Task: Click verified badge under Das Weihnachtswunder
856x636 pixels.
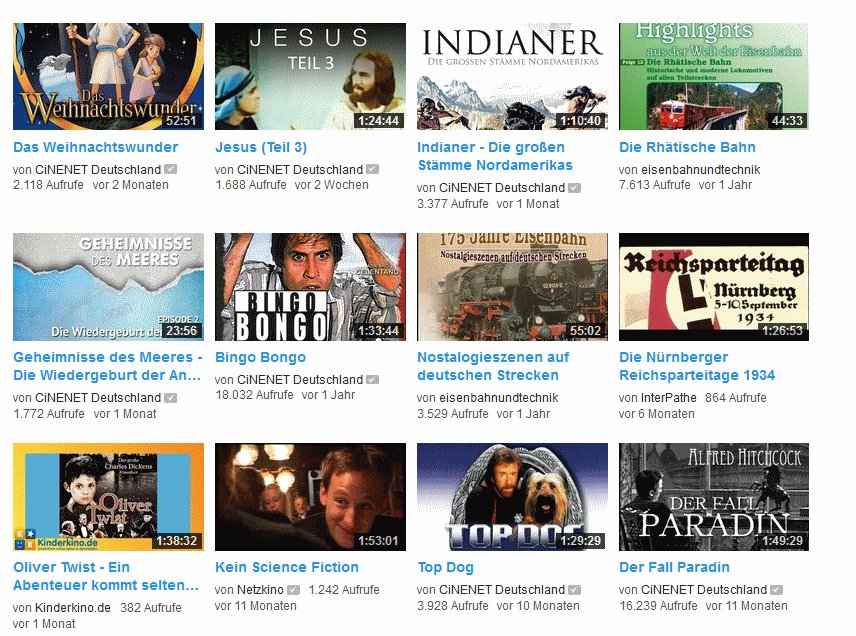Action: pyautogui.click(x=170, y=169)
